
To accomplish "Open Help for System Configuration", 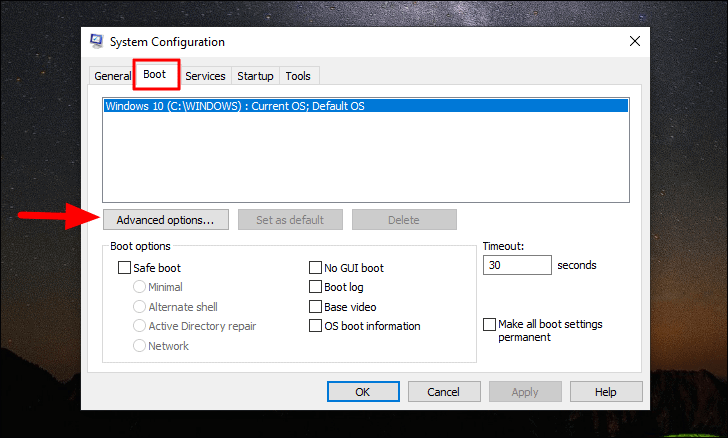I will click(606, 392).
